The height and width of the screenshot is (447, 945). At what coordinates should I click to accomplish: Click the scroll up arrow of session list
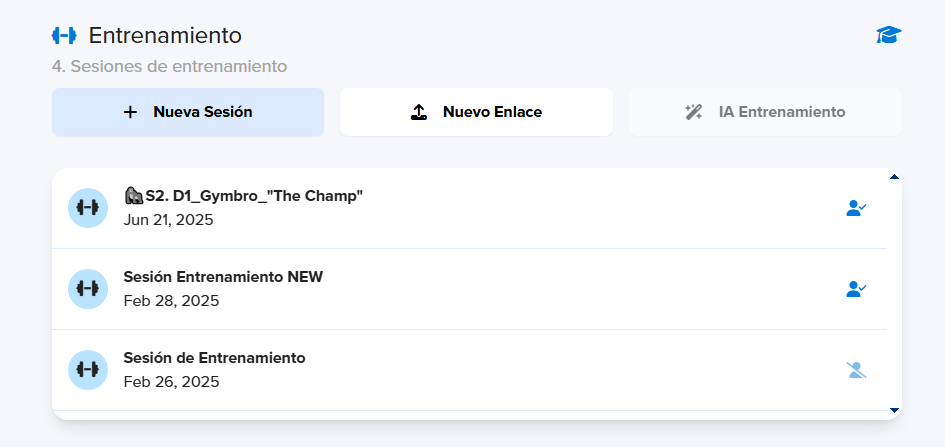point(894,177)
